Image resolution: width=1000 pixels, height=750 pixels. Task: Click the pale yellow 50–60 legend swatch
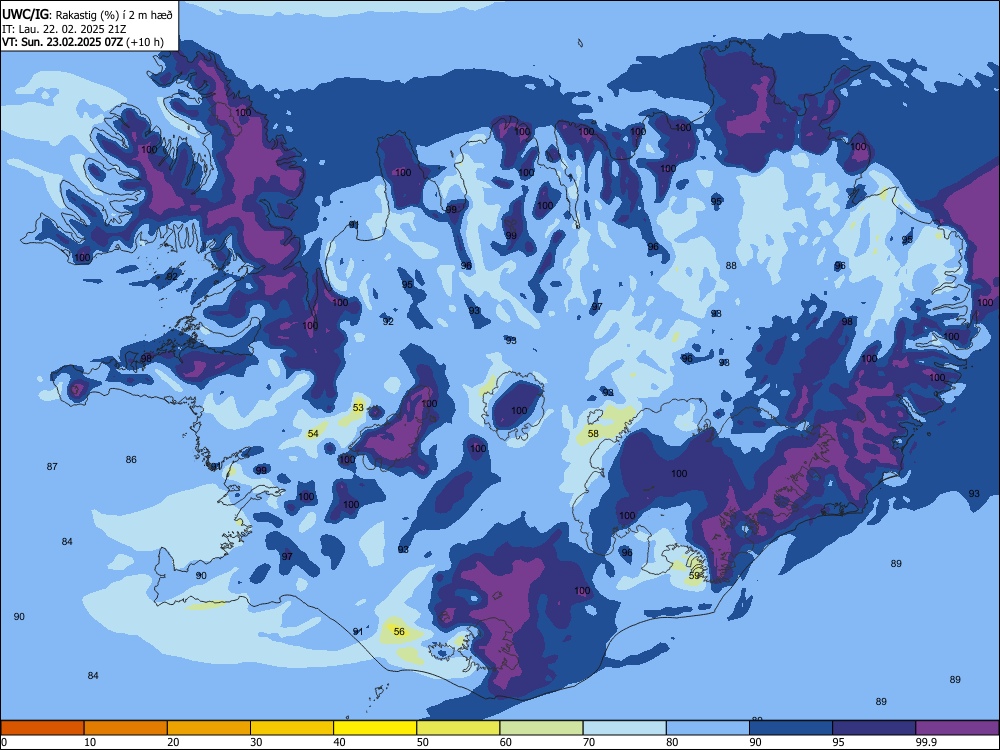point(459,728)
